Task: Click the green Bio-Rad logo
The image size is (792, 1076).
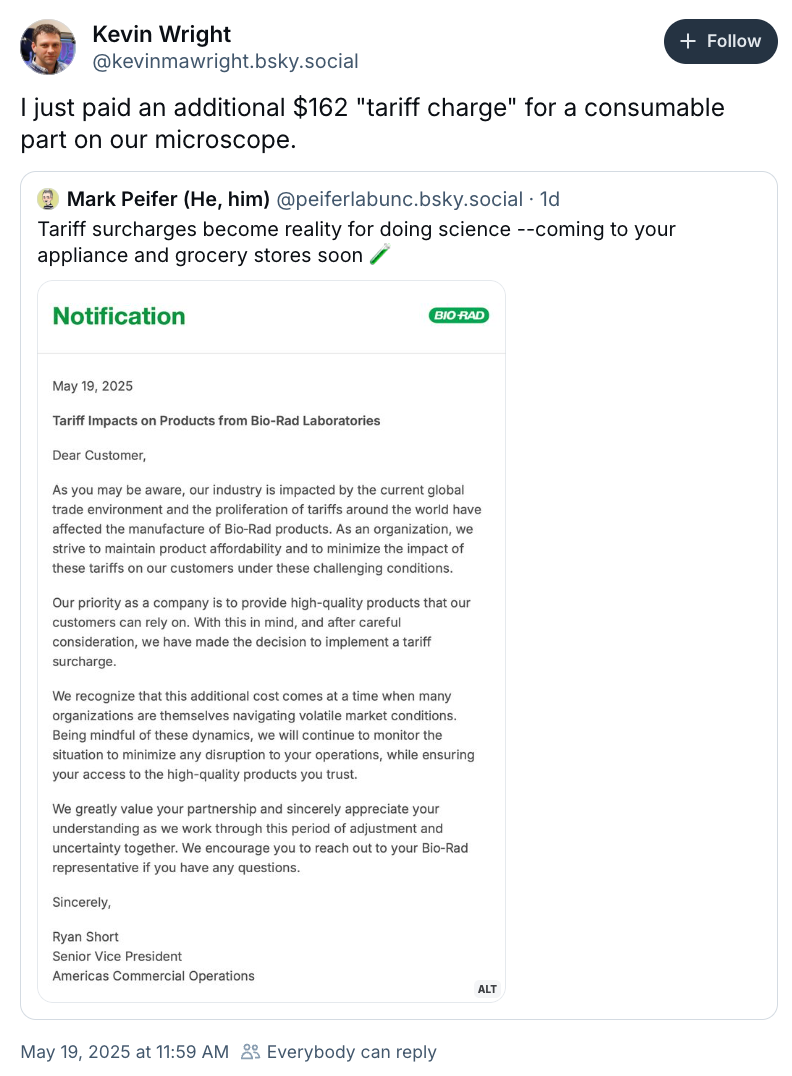Action: tap(459, 316)
